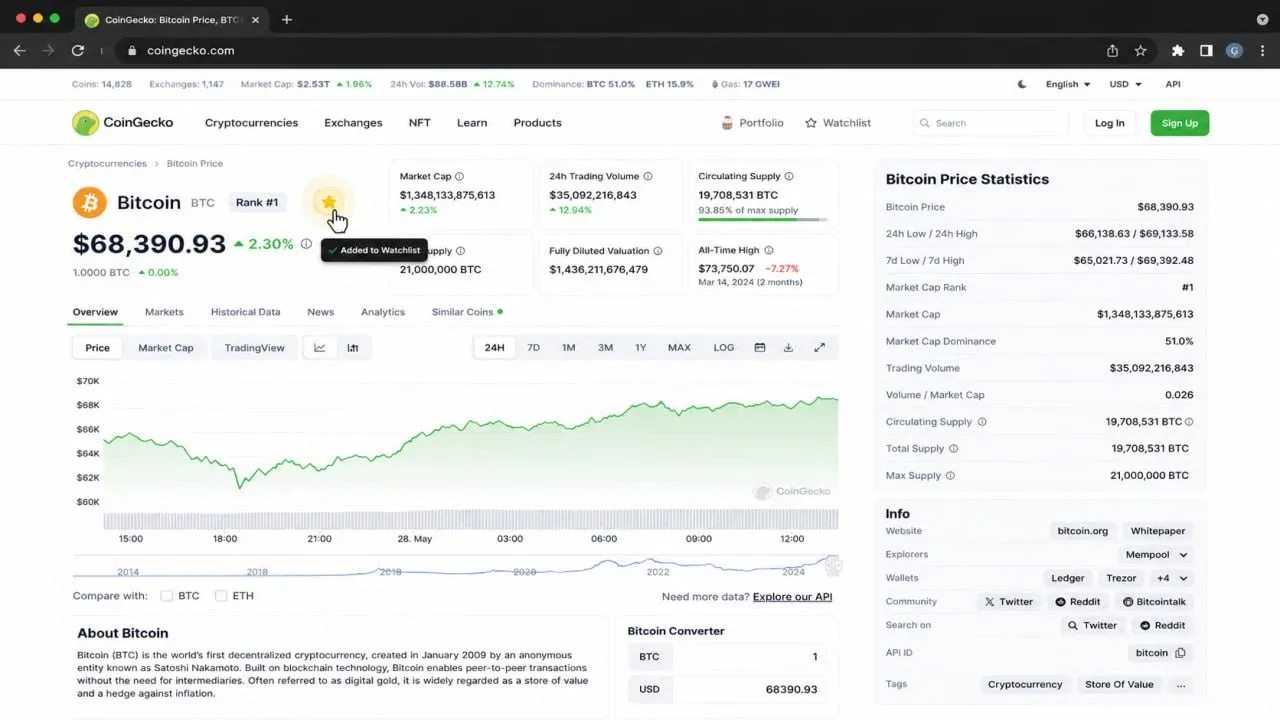Select the TradingView chart toggle

254,348
